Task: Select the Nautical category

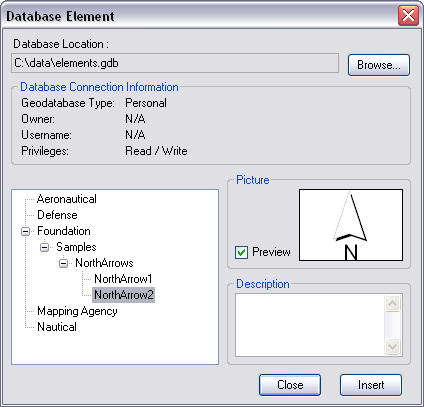Action: tap(57, 327)
